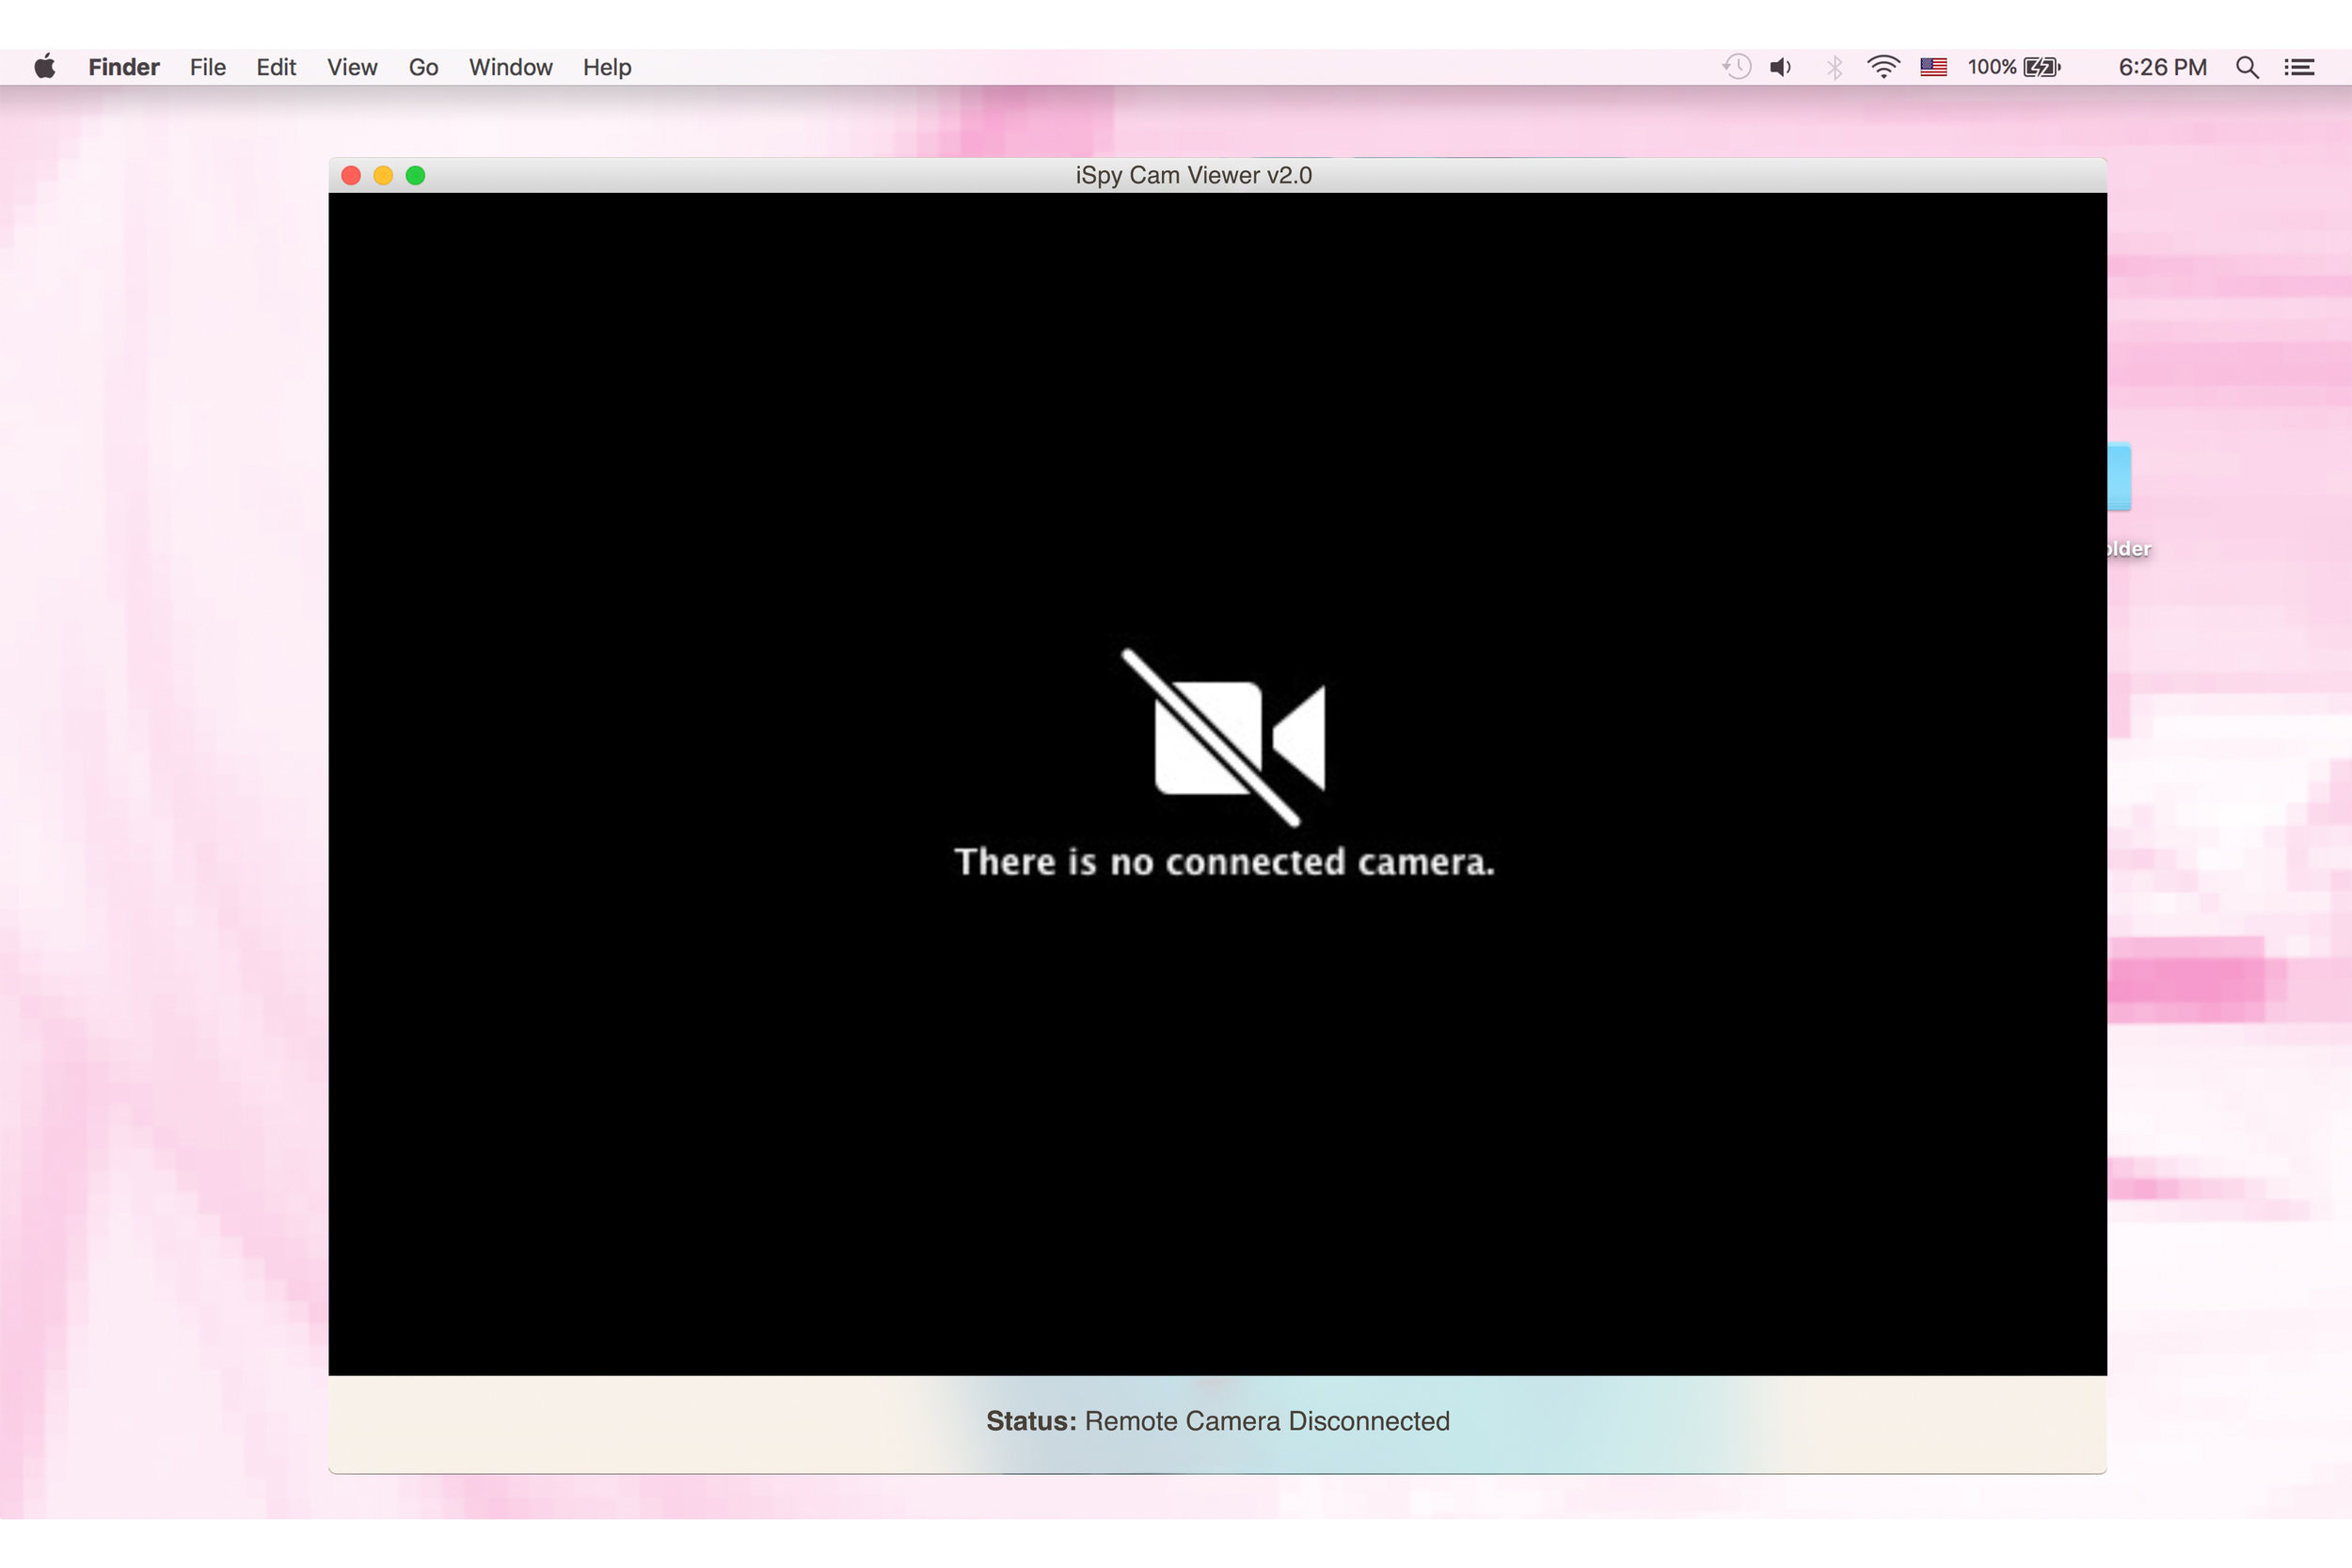This screenshot has height=1568, width=2352.
Task: Open the View menu
Action: tap(352, 67)
